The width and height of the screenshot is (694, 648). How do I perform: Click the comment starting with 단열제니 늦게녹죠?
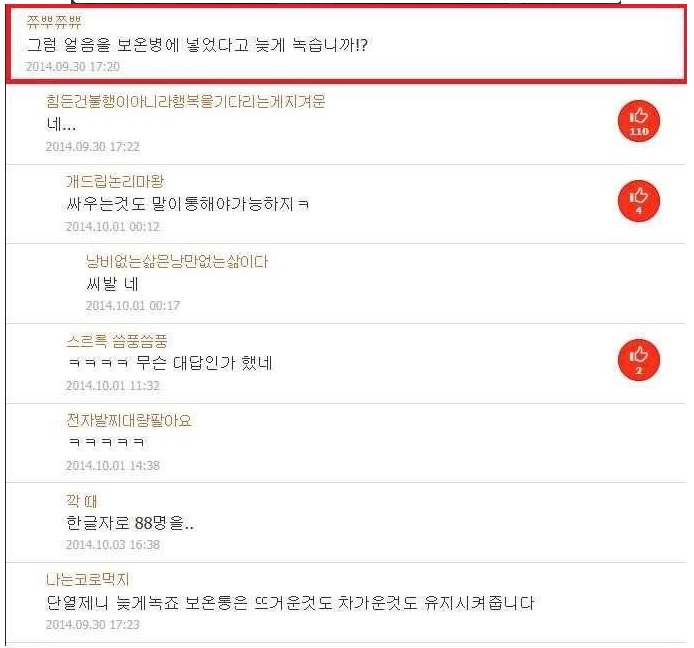[x=290, y=603]
